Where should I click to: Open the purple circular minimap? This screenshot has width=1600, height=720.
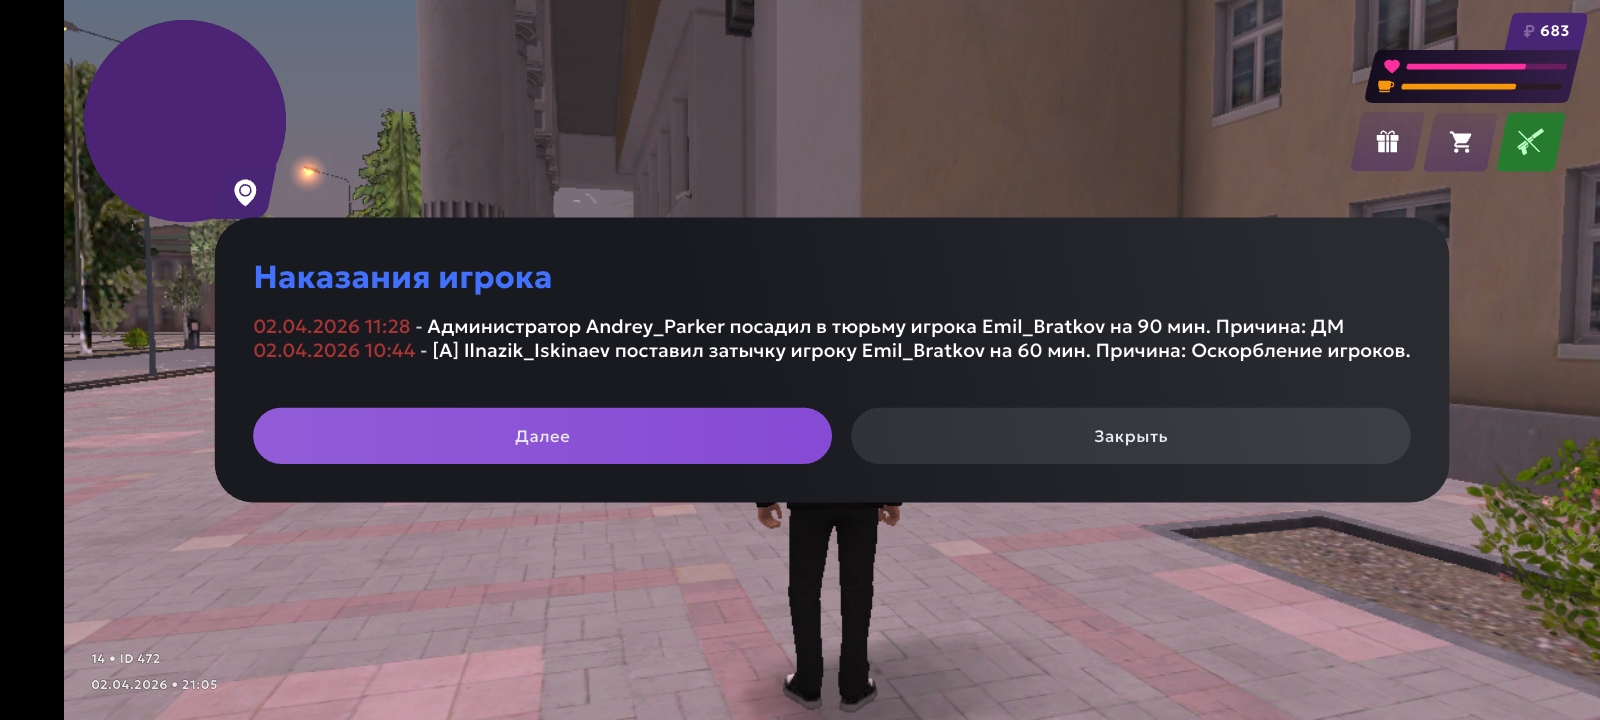pos(184,120)
